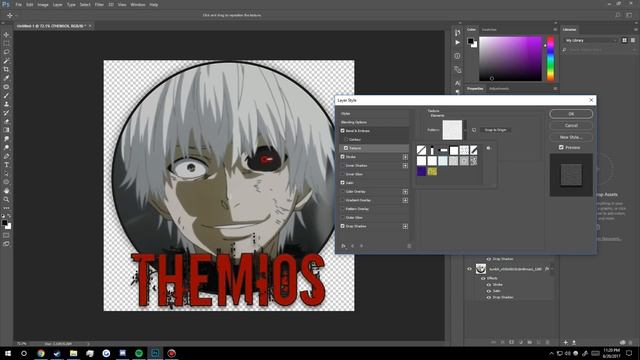The image size is (640, 360).
Task: Confirm Layer Style with OK
Action: point(571,114)
